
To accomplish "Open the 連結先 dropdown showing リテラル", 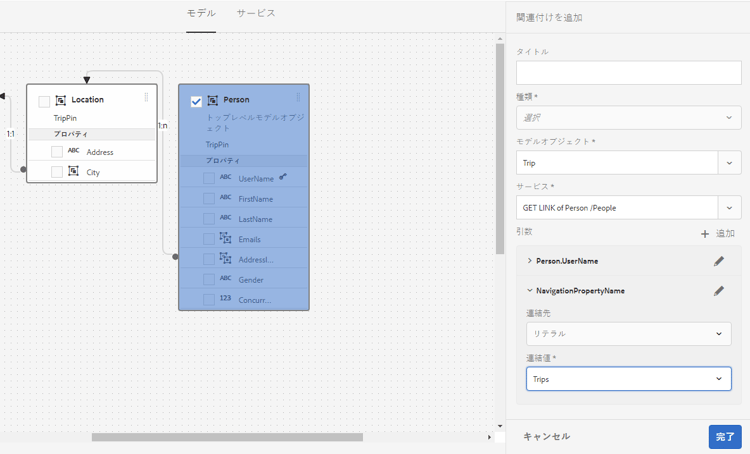I will pos(629,333).
